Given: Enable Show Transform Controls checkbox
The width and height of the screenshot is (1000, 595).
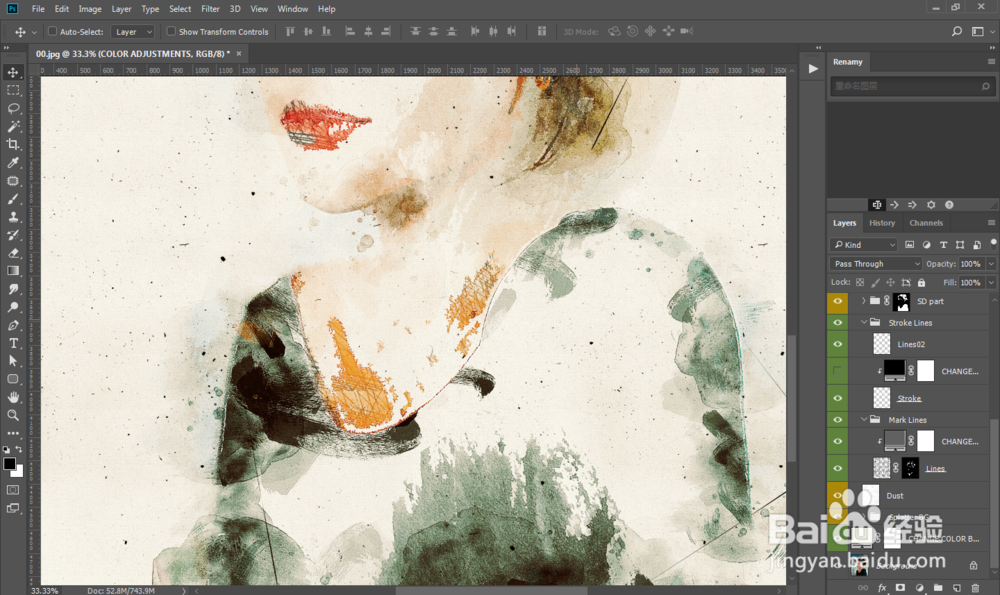Looking at the screenshot, I should (x=171, y=31).
